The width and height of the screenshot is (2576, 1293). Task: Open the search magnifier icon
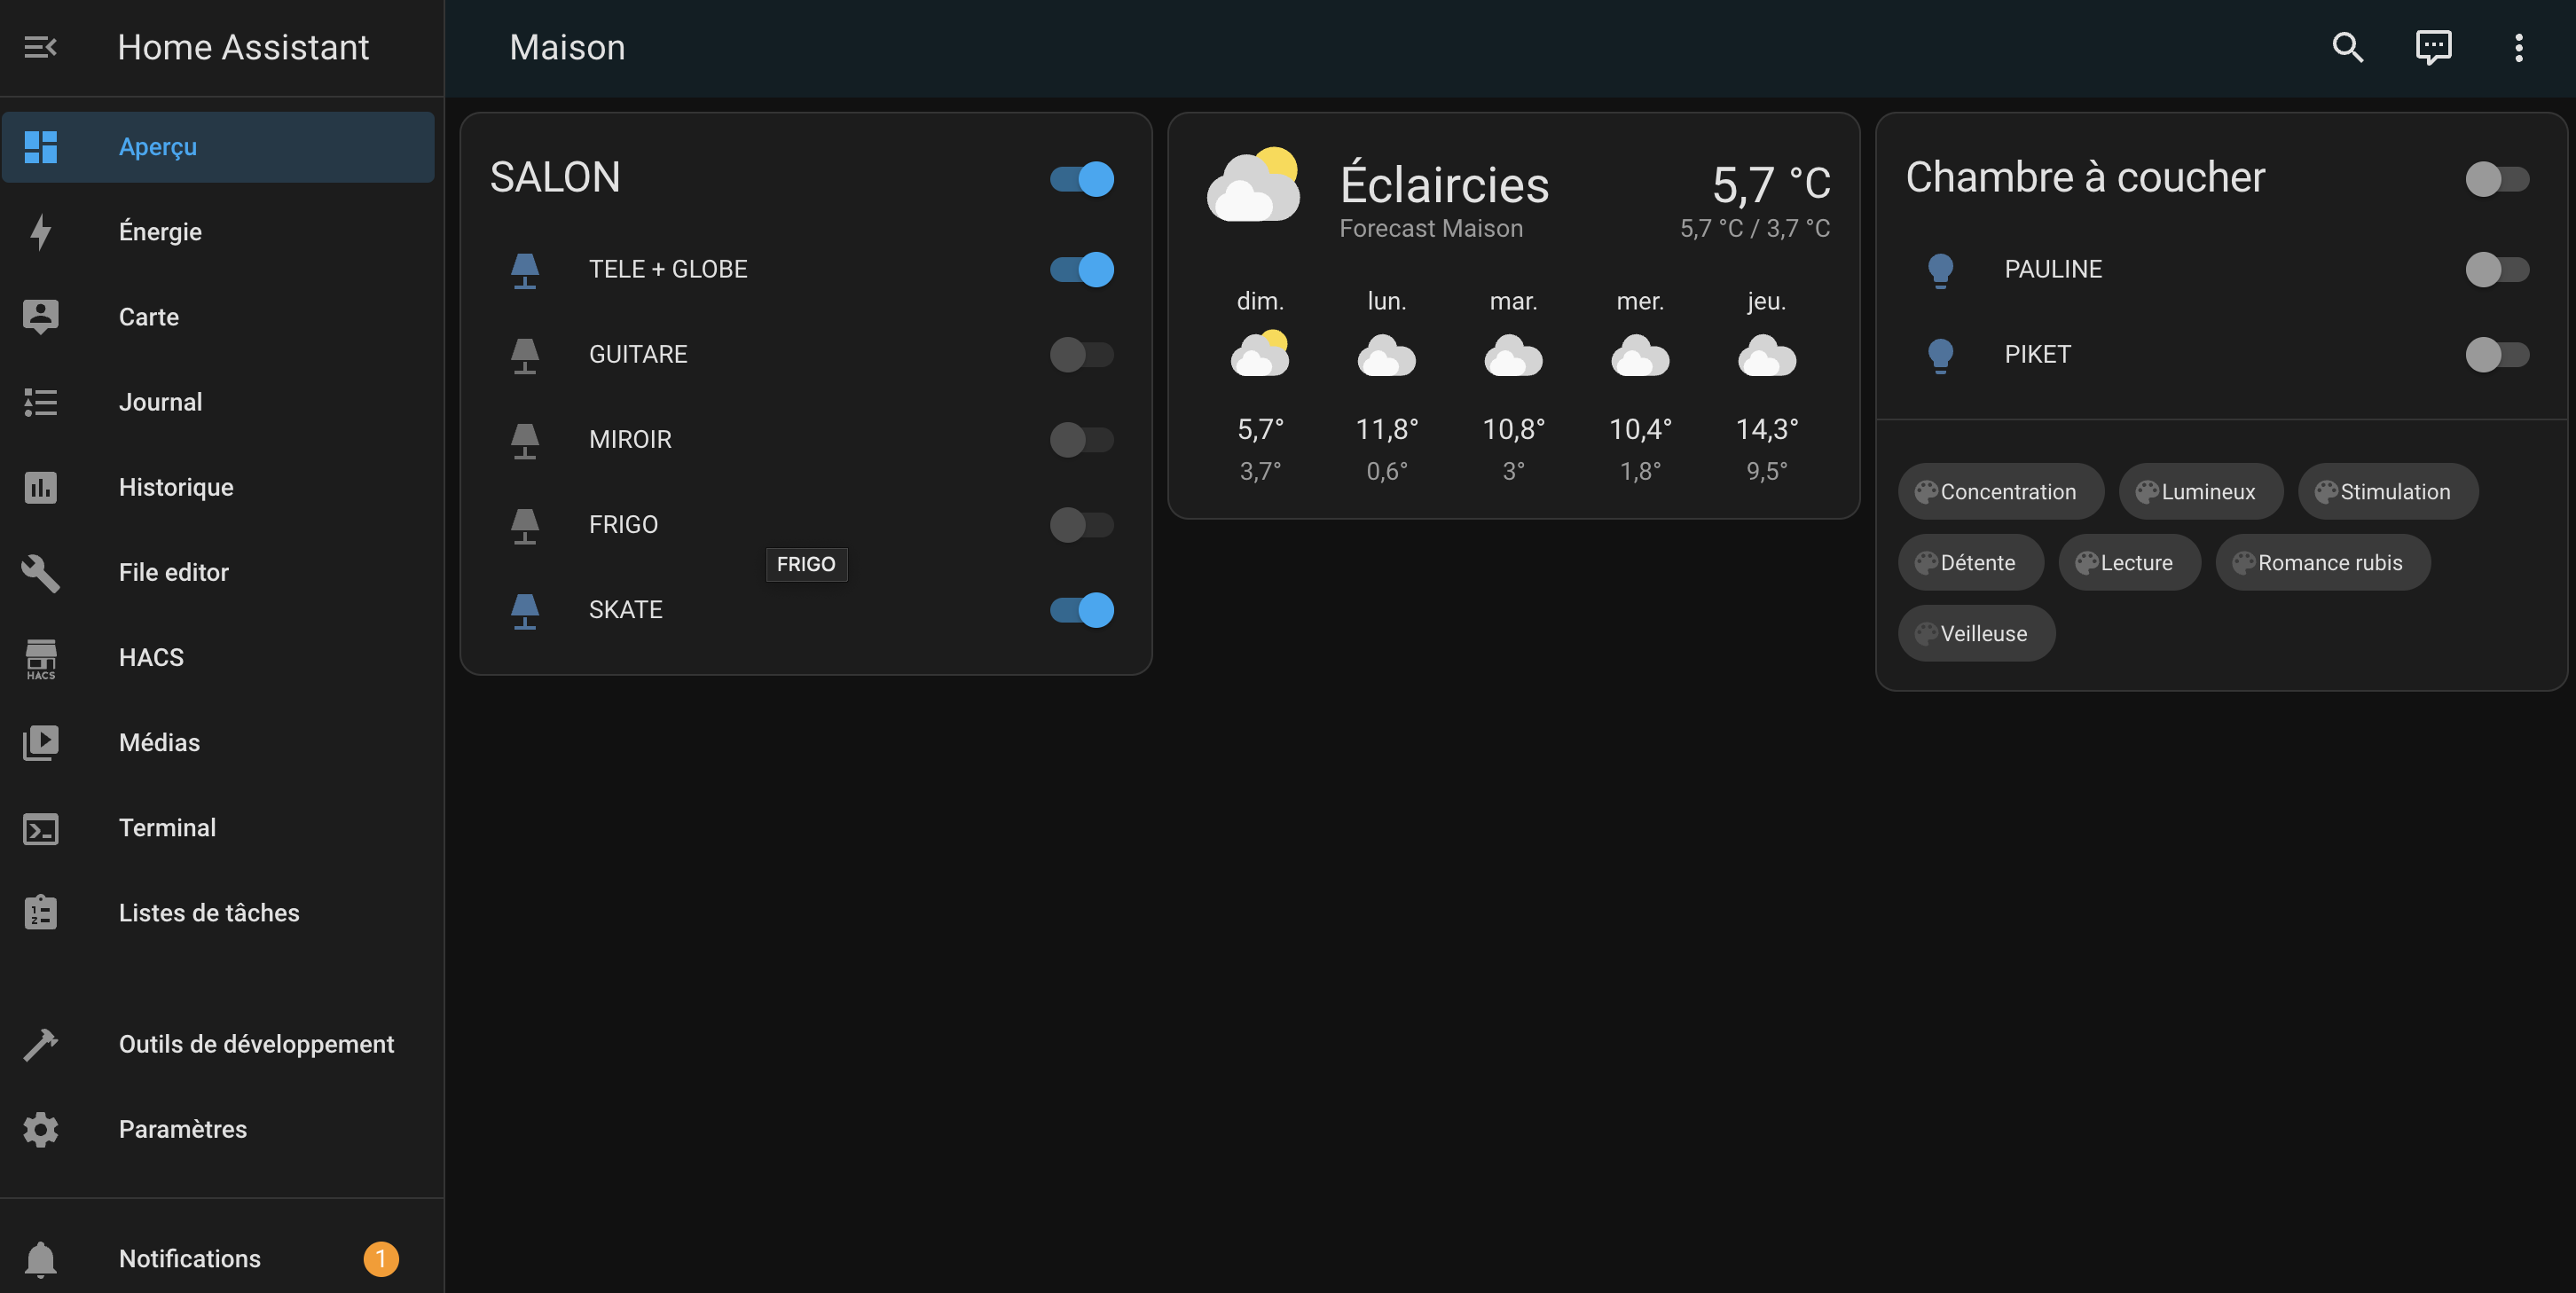[2348, 47]
